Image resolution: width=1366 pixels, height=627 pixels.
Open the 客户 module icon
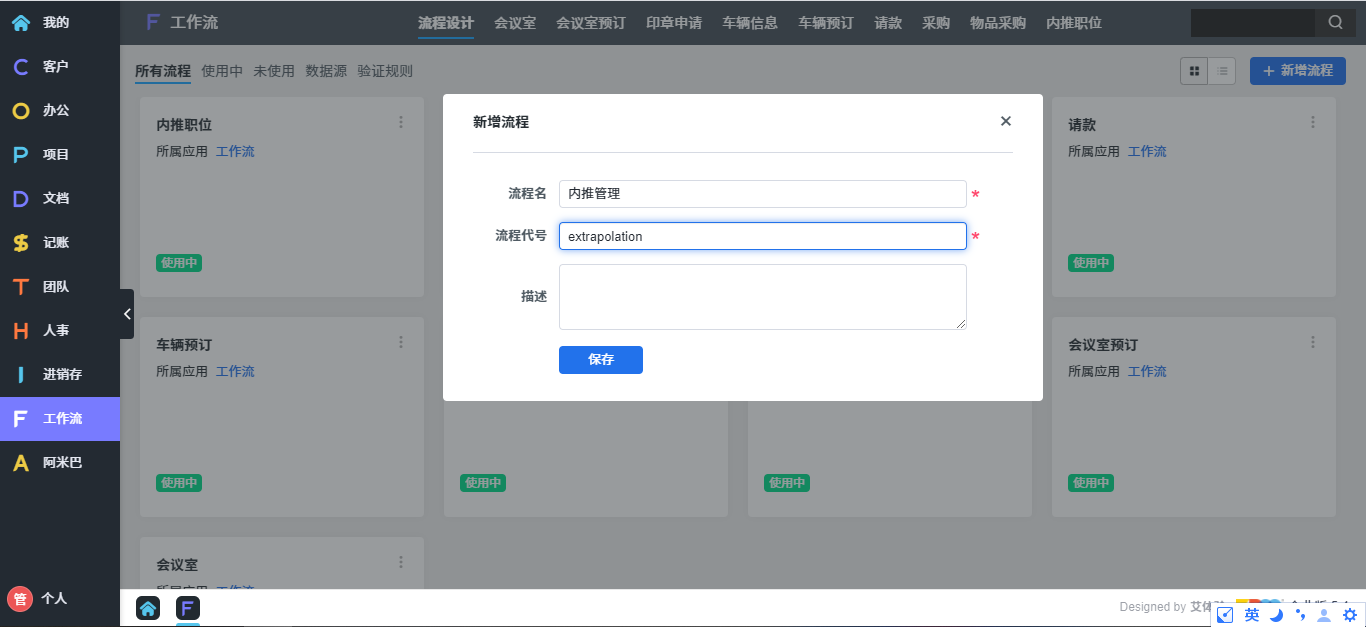point(20,67)
